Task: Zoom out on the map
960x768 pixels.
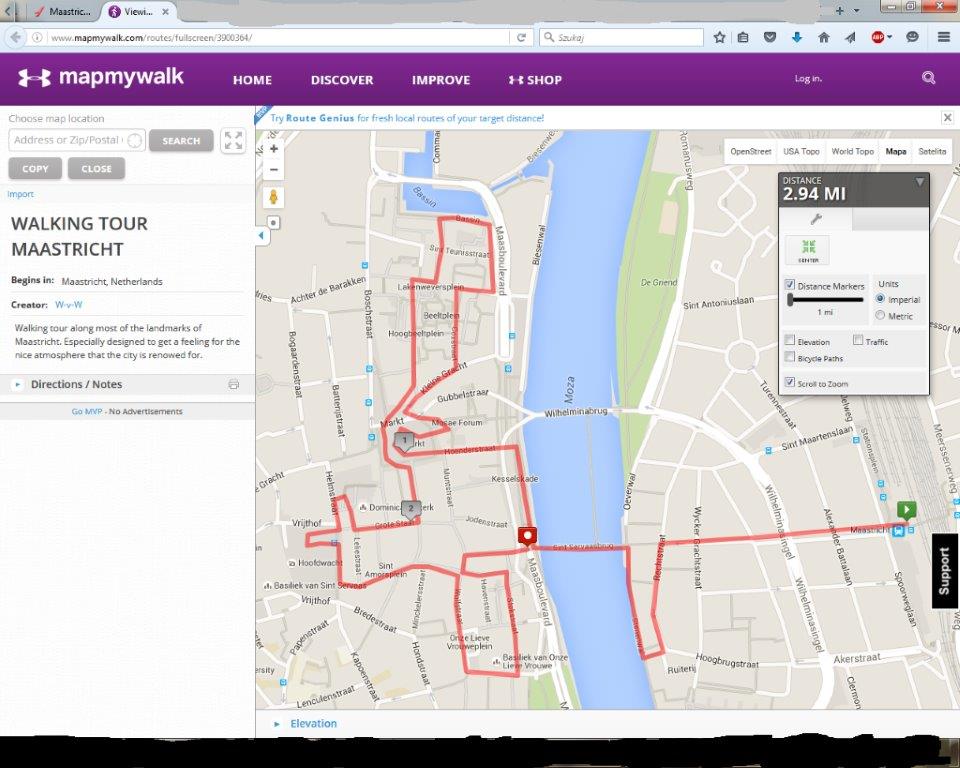Action: click(x=274, y=170)
